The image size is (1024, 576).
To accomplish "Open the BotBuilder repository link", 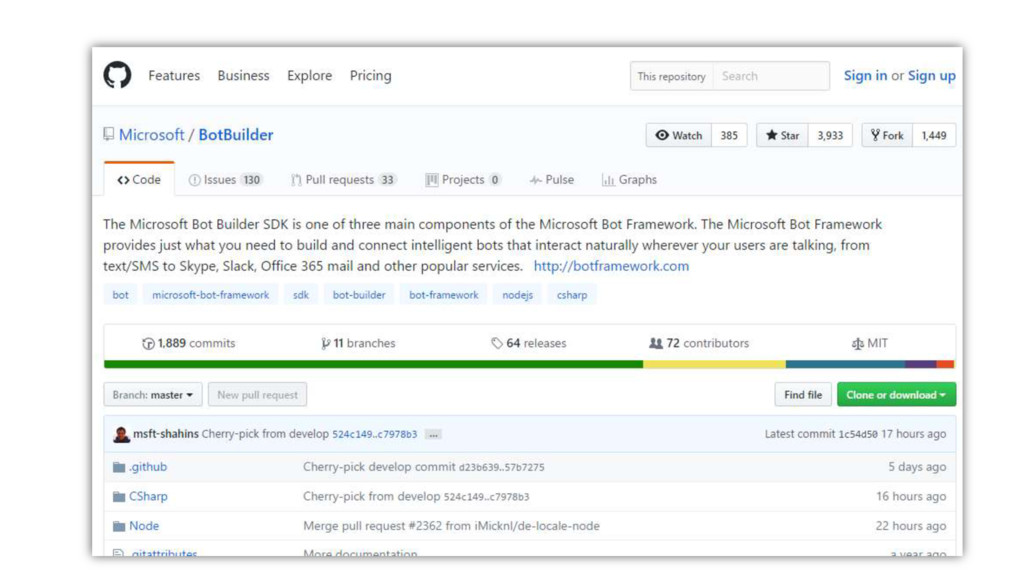I will [236, 135].
